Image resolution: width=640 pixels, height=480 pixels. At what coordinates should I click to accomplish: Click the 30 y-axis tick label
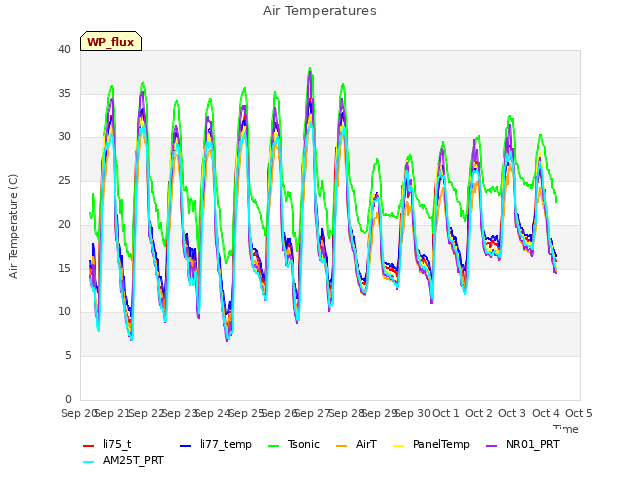click(x=64, y=137)
